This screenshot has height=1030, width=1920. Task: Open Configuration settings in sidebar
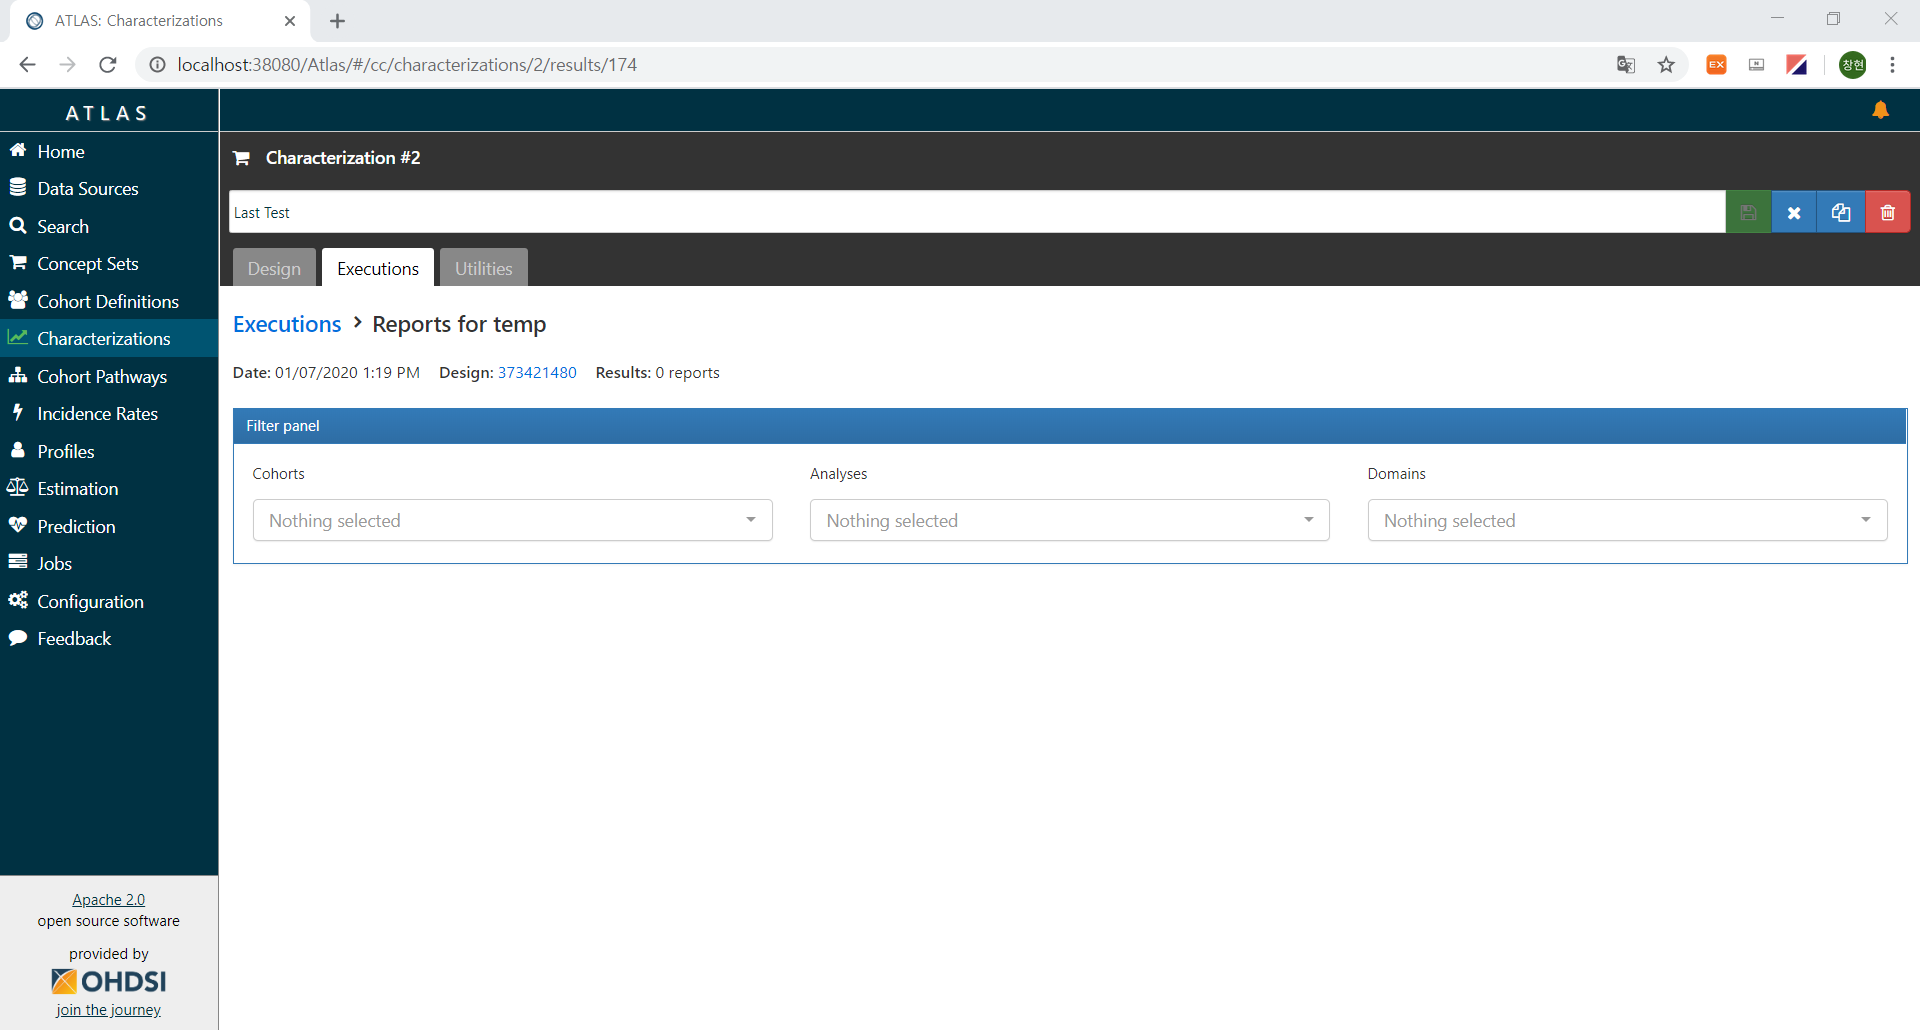[89, 601]
